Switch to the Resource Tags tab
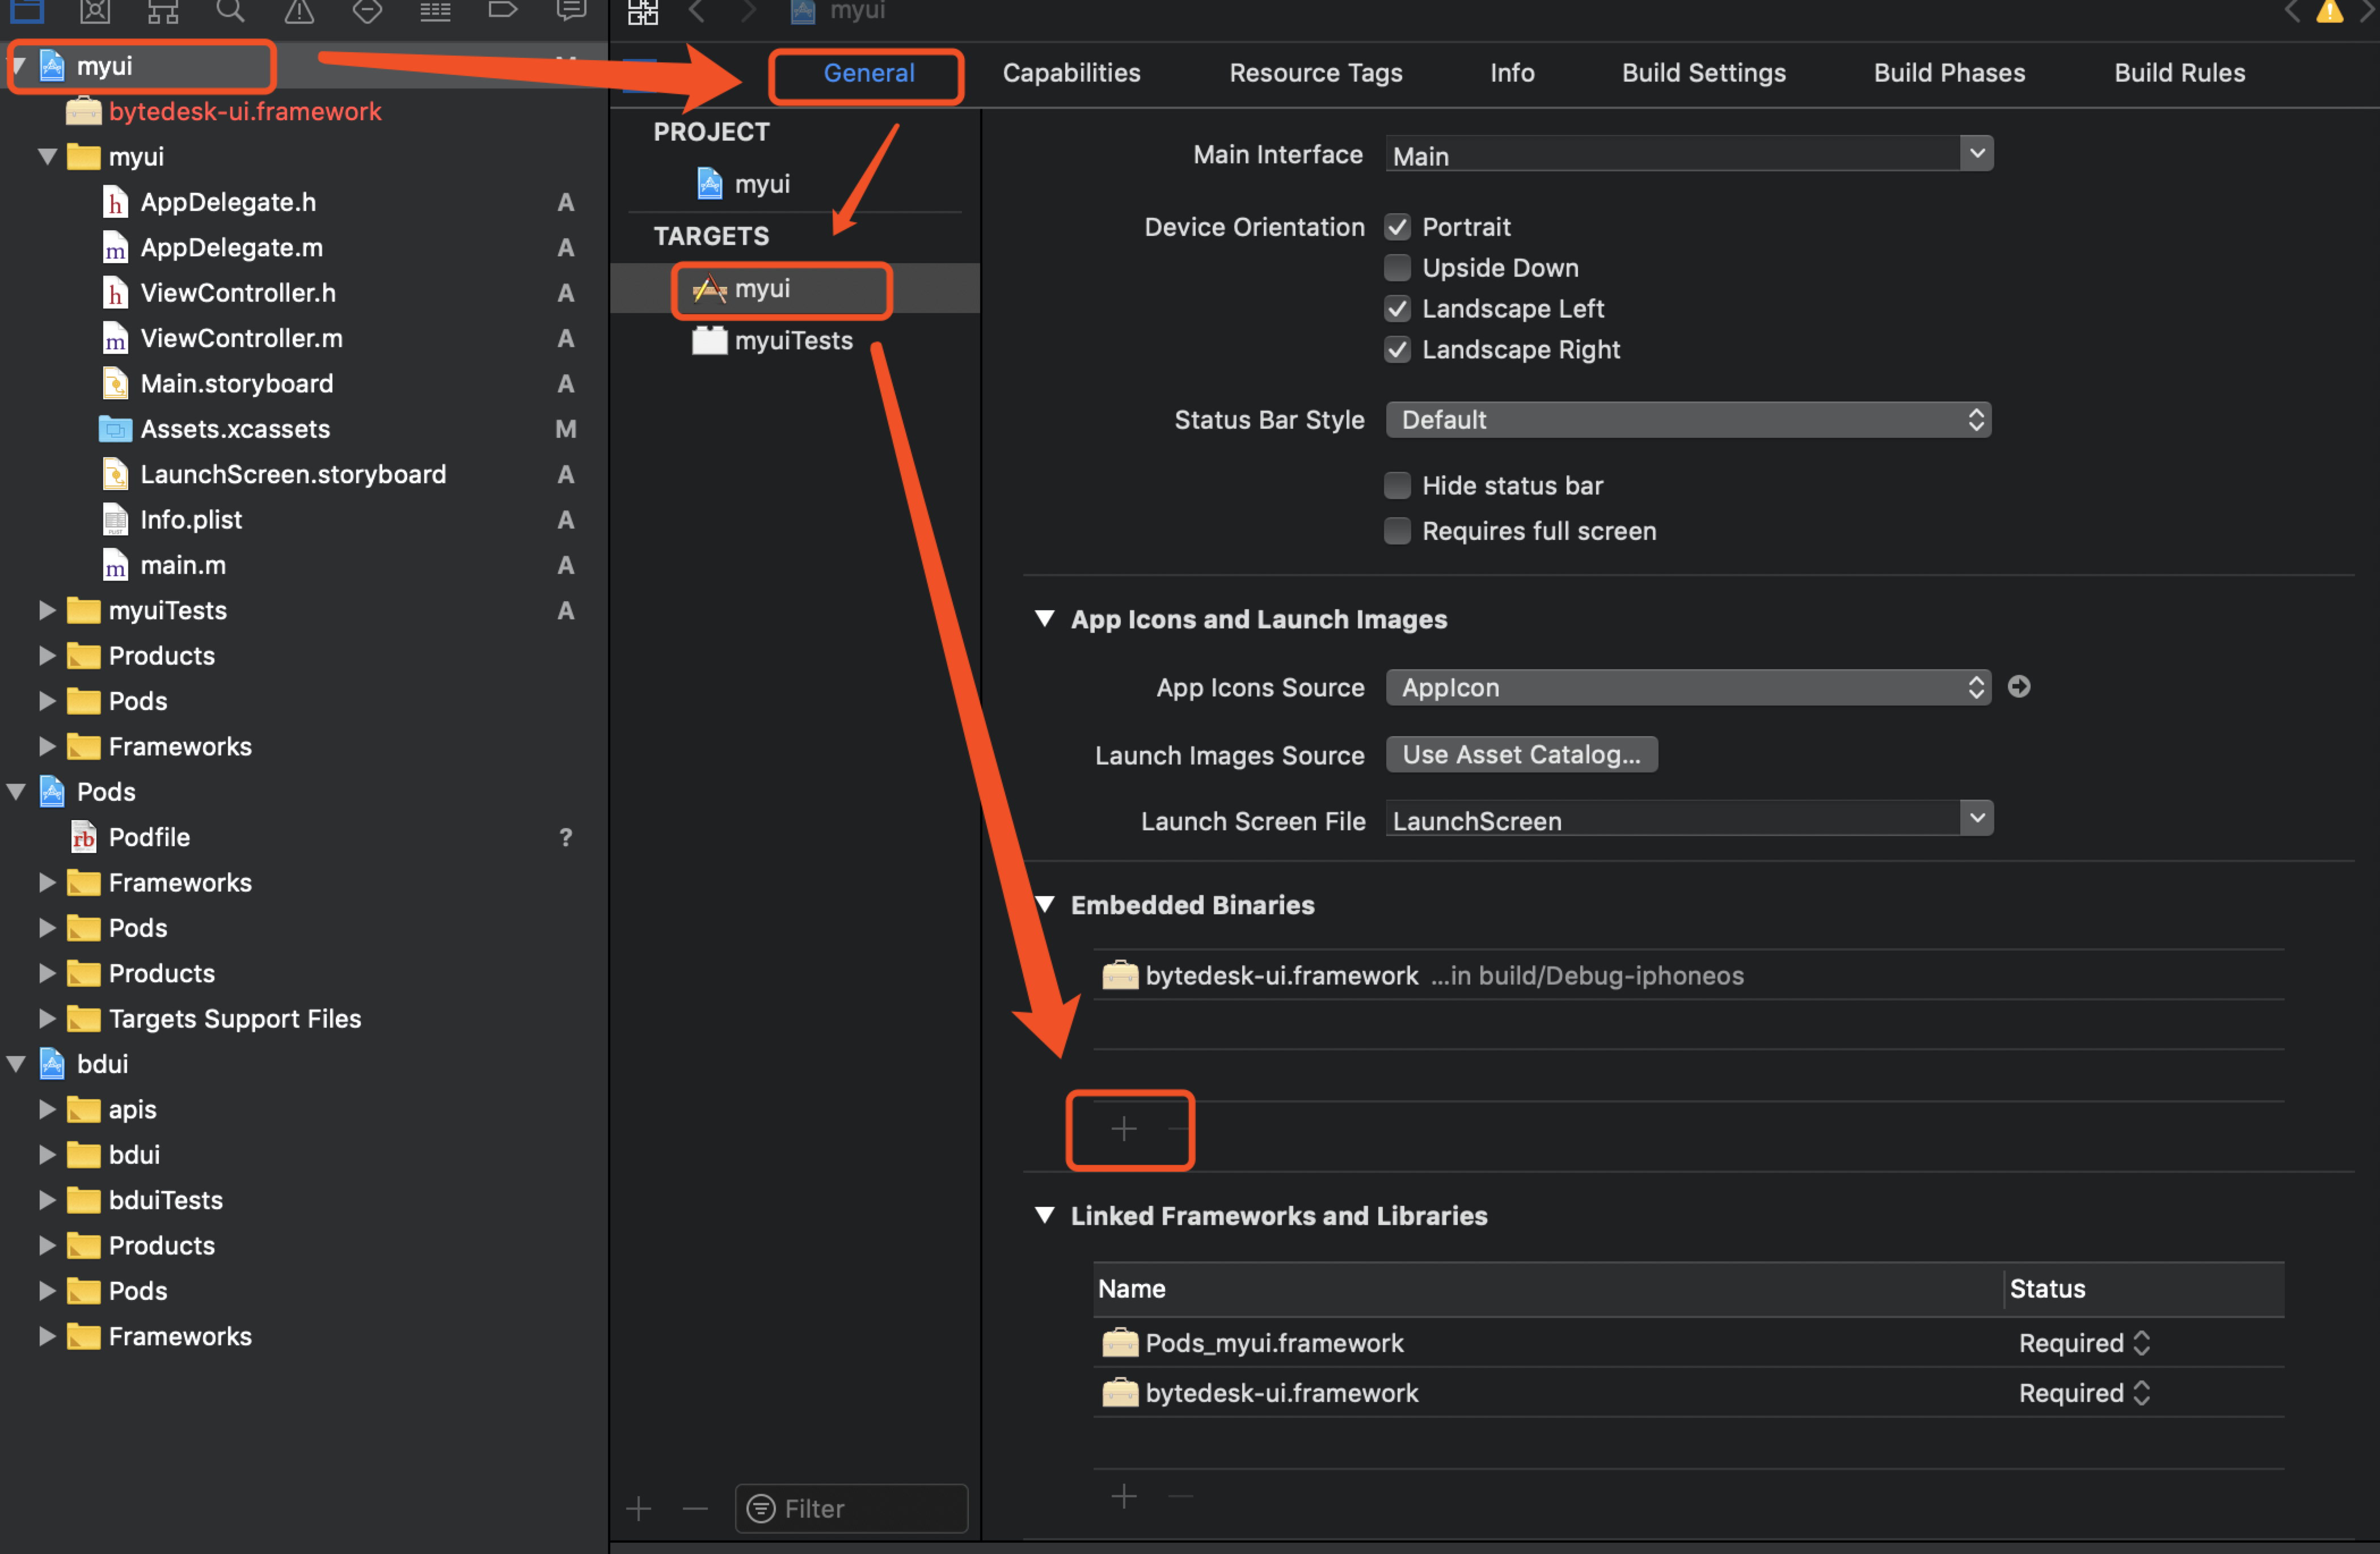2380x1554 pixels. (x=1315, y=73)
